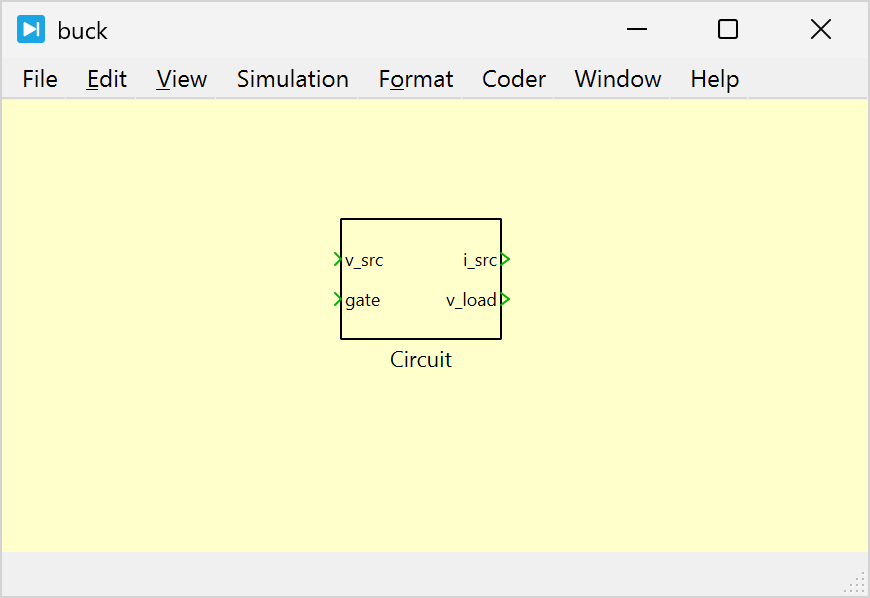
Task: Click the resize grip in bottom-right corner
Action: 857,585
